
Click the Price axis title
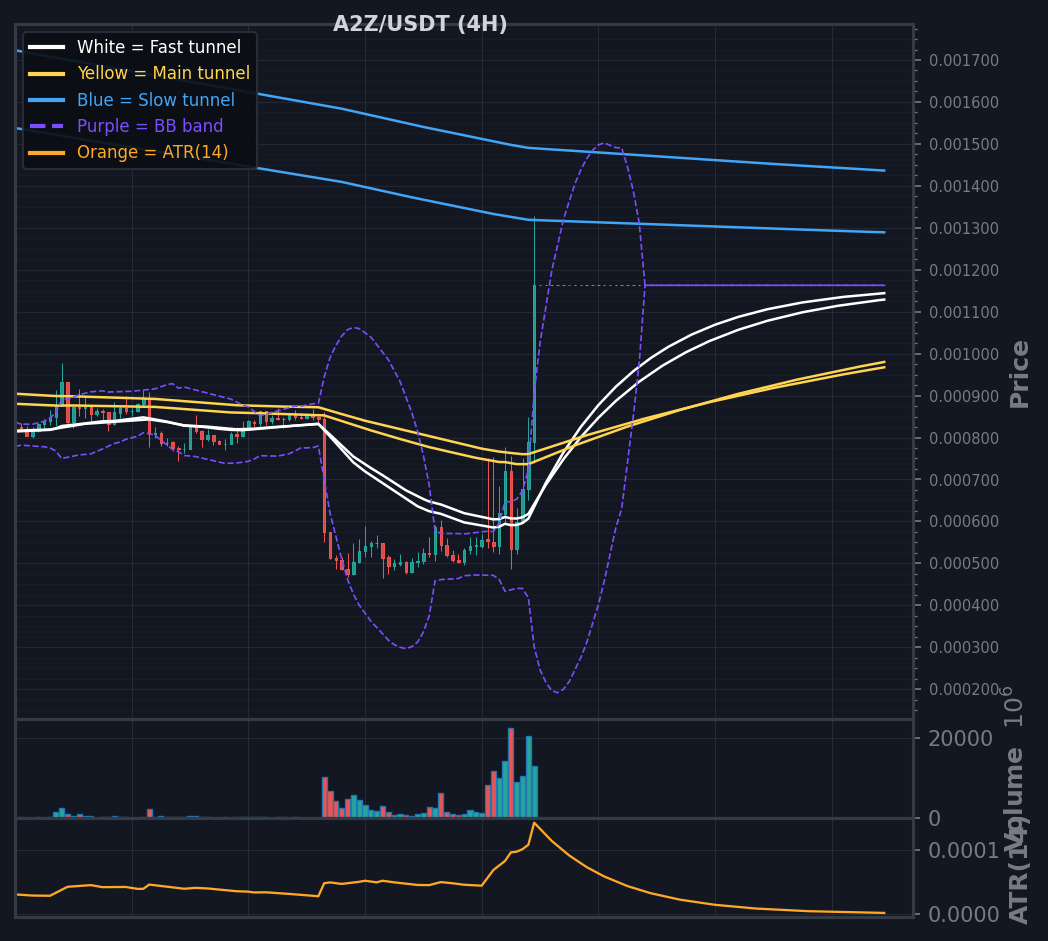point(1019,374)
